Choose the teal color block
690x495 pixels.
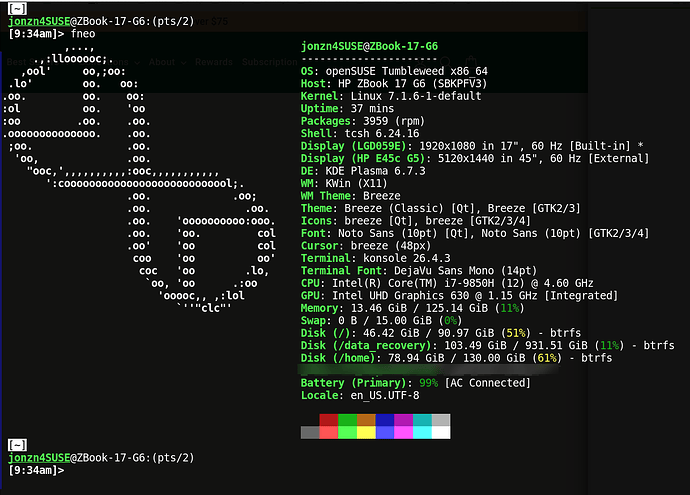coord(422,420)
